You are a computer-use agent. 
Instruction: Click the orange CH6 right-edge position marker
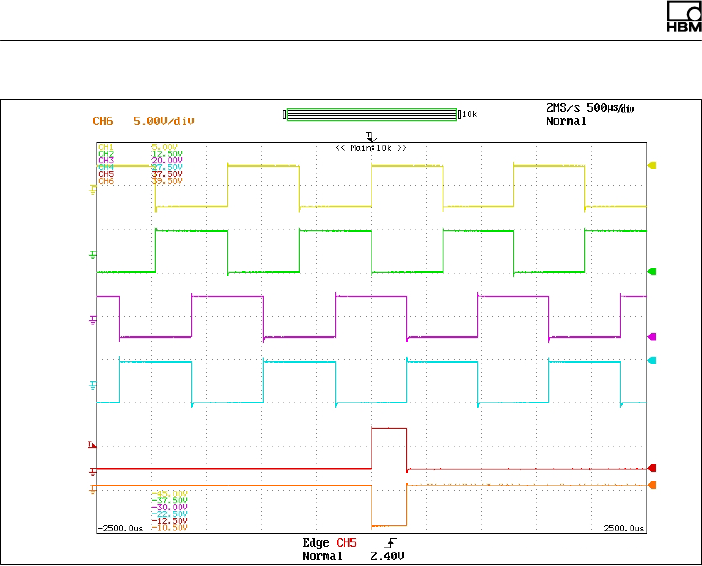(x=652, y=485)
